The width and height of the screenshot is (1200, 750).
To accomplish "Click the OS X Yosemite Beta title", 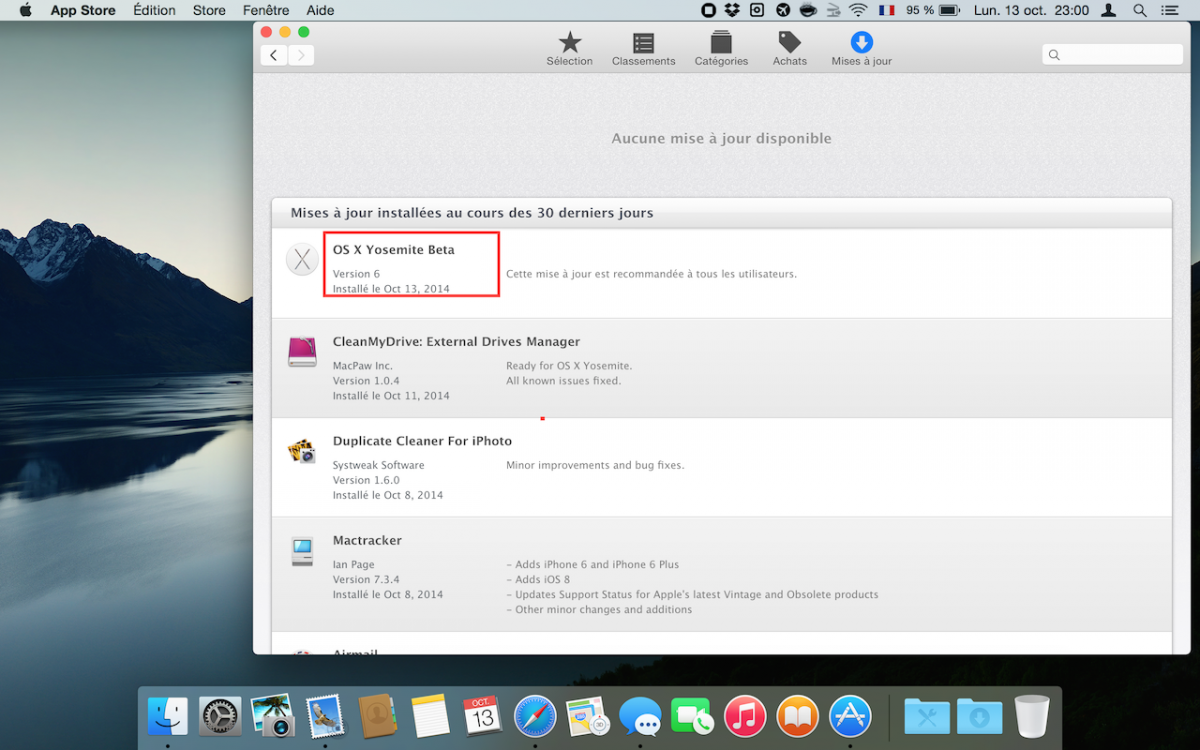I will (393, 250).
